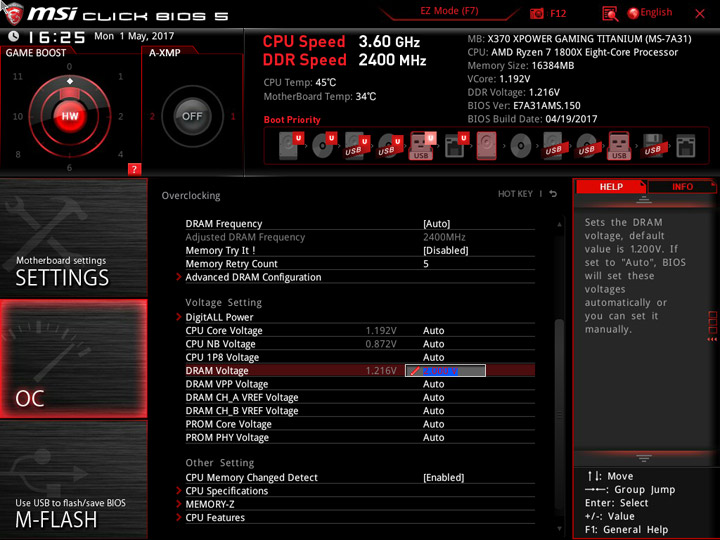Select the UEFI USB hard disk boot icon

(357, 146)
